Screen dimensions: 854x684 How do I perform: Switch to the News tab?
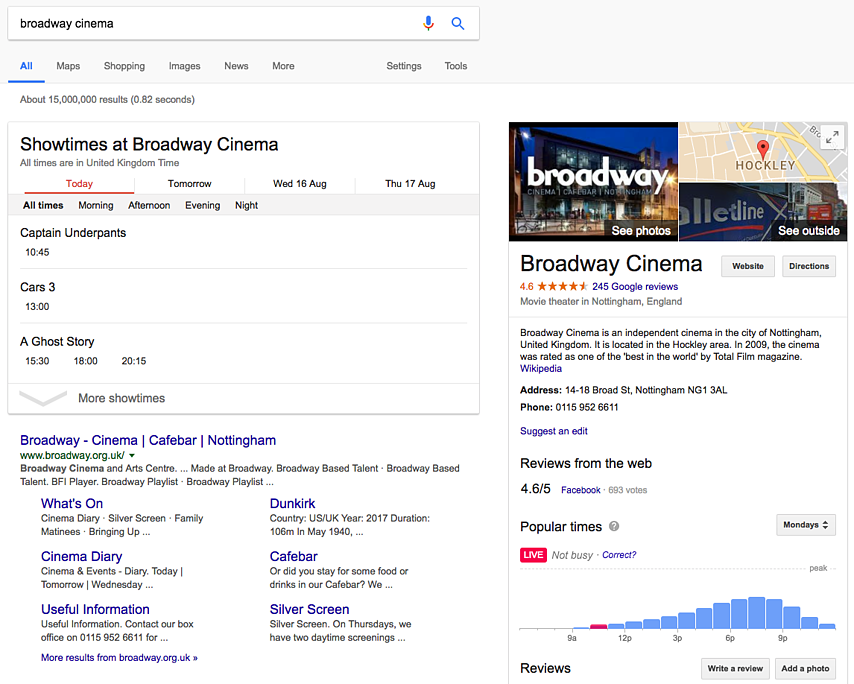pos(236,66)
